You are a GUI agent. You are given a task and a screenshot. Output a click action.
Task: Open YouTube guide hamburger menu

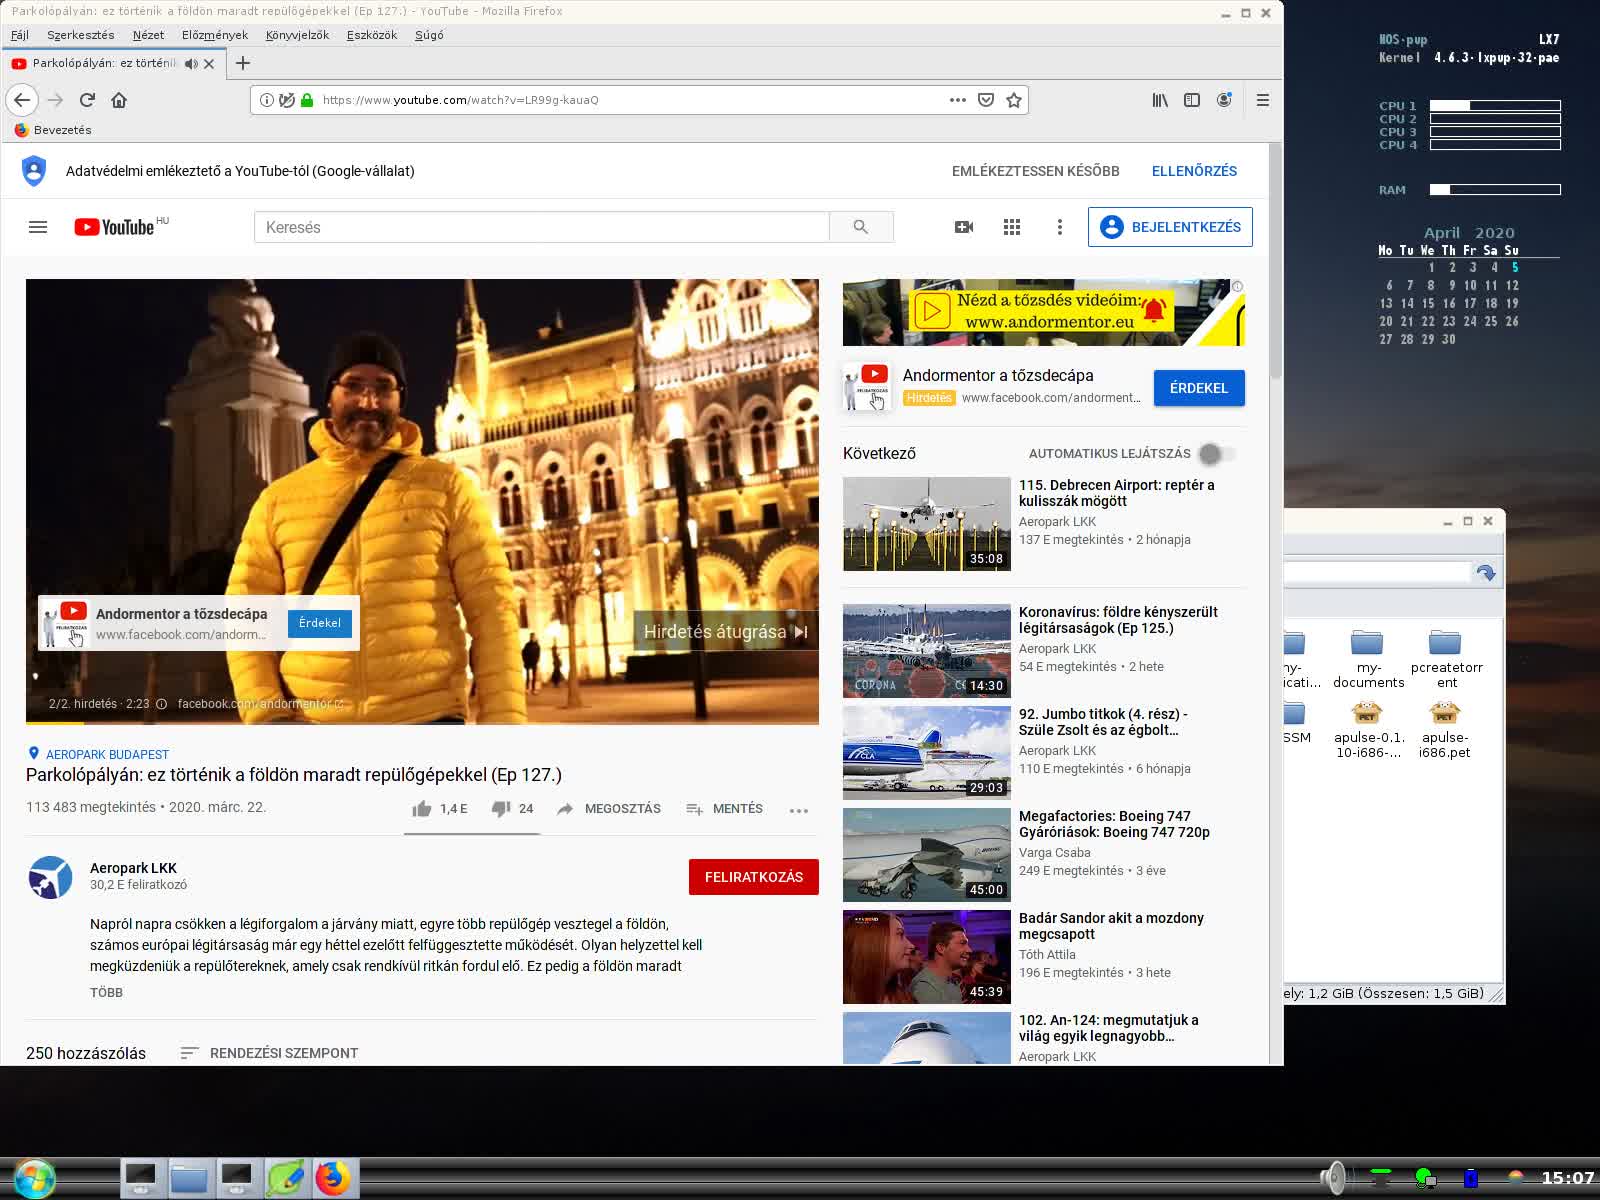tap(38, 227)
